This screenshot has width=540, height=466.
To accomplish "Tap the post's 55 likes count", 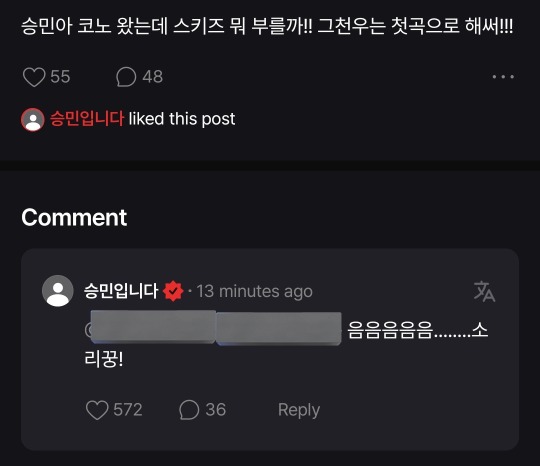I will click(x=60, y=76).
